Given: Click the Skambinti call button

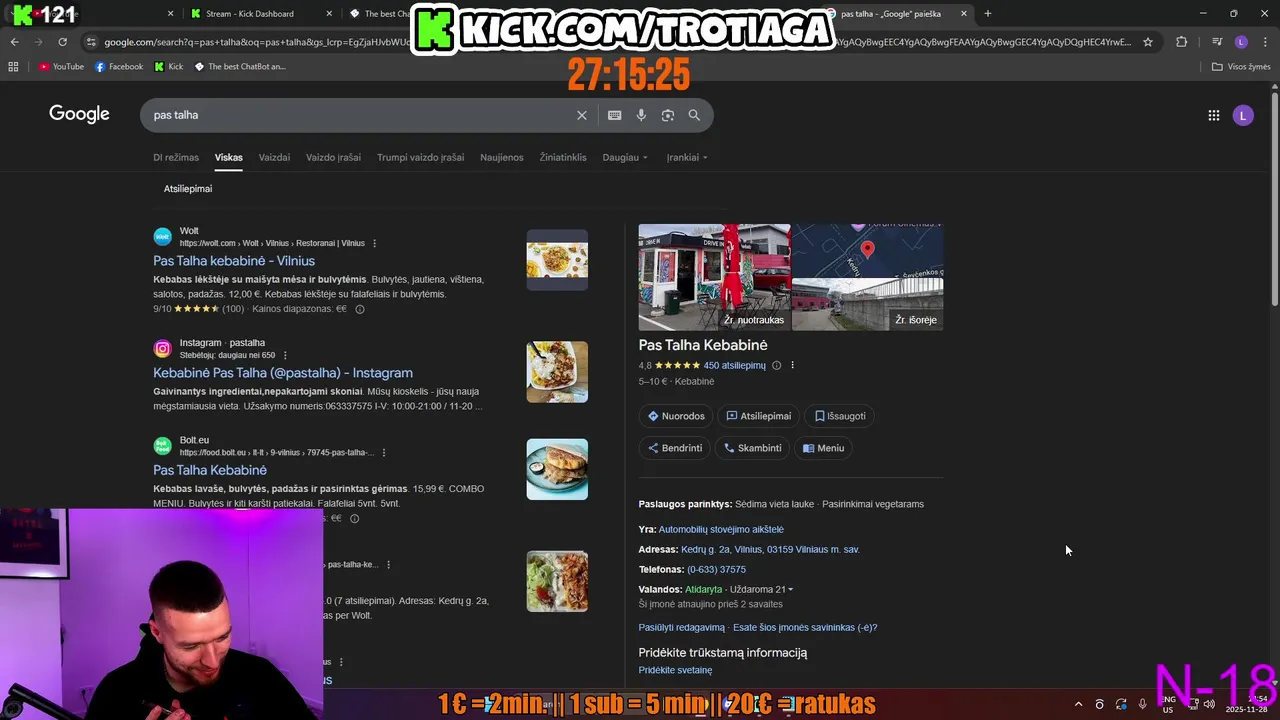Looking at the screenshot, I should [x=753, y=448].
